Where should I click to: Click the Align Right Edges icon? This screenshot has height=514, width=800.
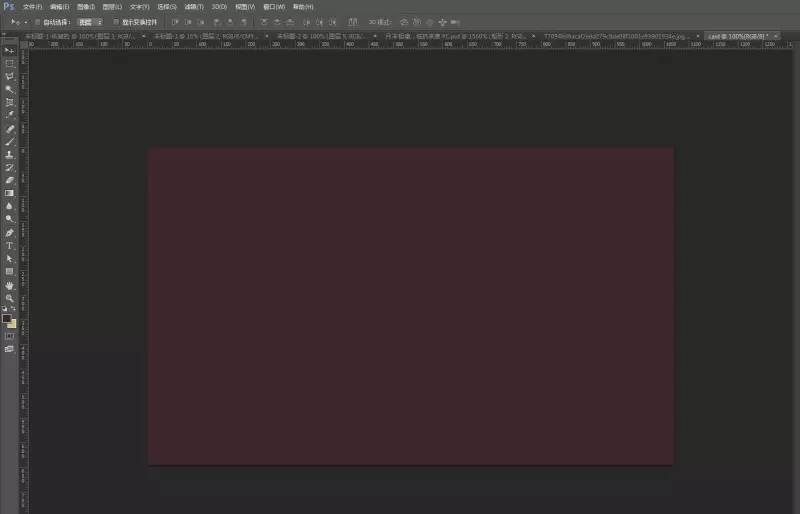tap(243, 22)
